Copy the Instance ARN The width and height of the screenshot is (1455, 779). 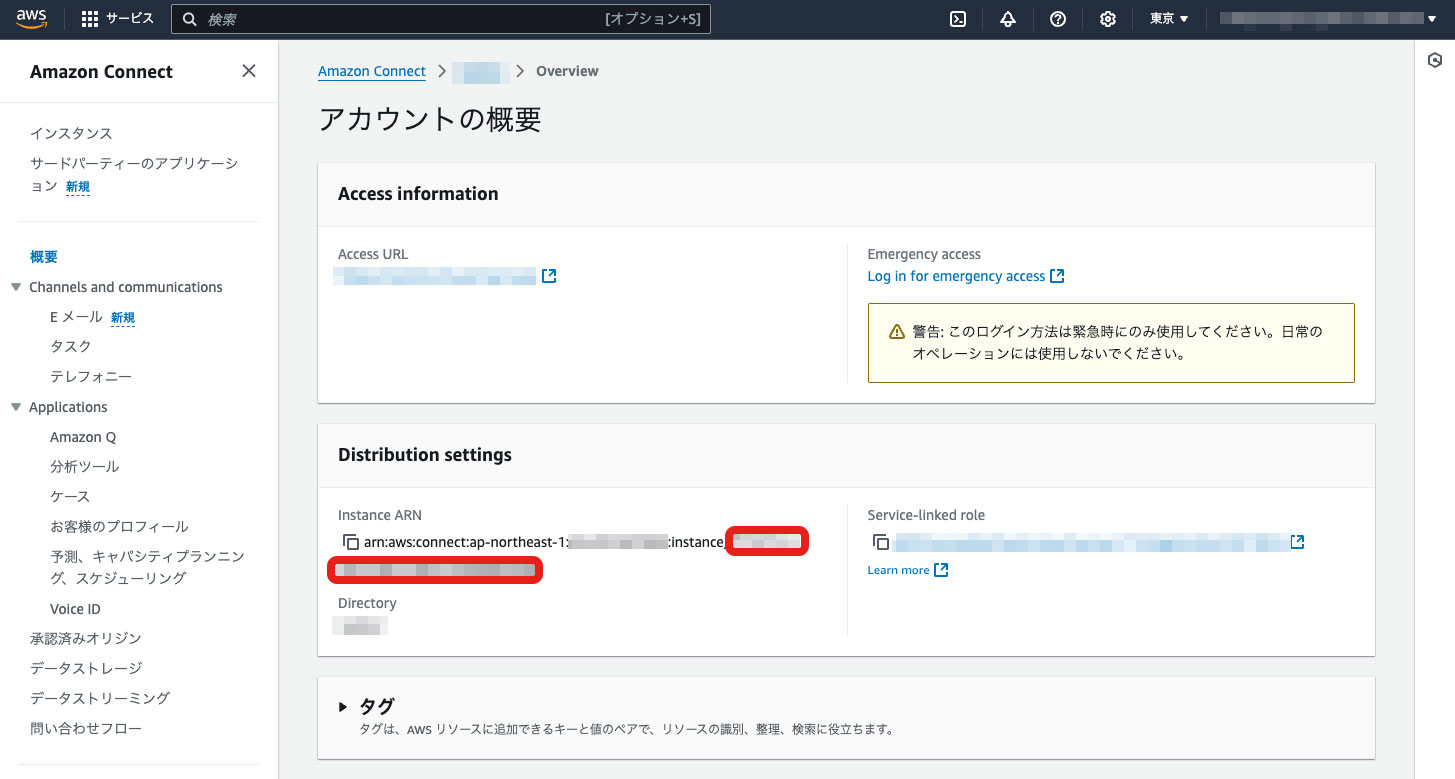[x=350, y=542]
